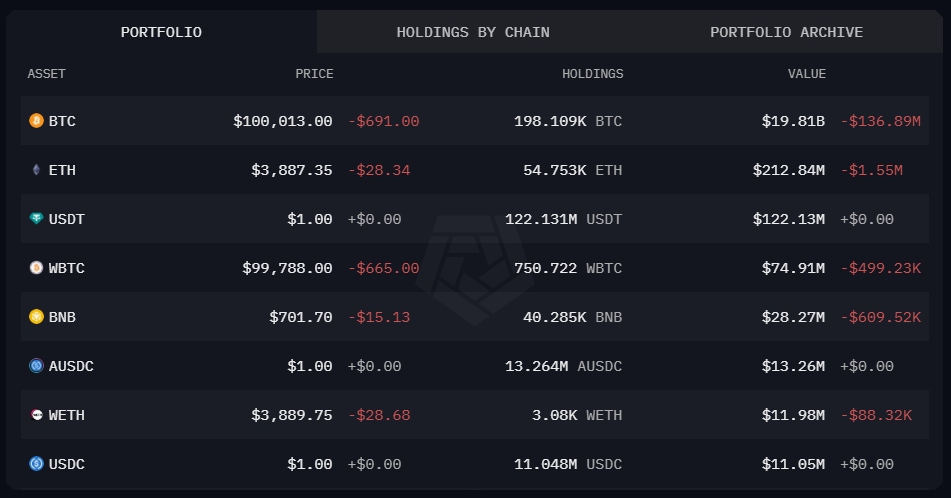Viewport: 951px width, 498px height.
Task: Click BNB price change -$15.13
Action: [x=379, y=317]
